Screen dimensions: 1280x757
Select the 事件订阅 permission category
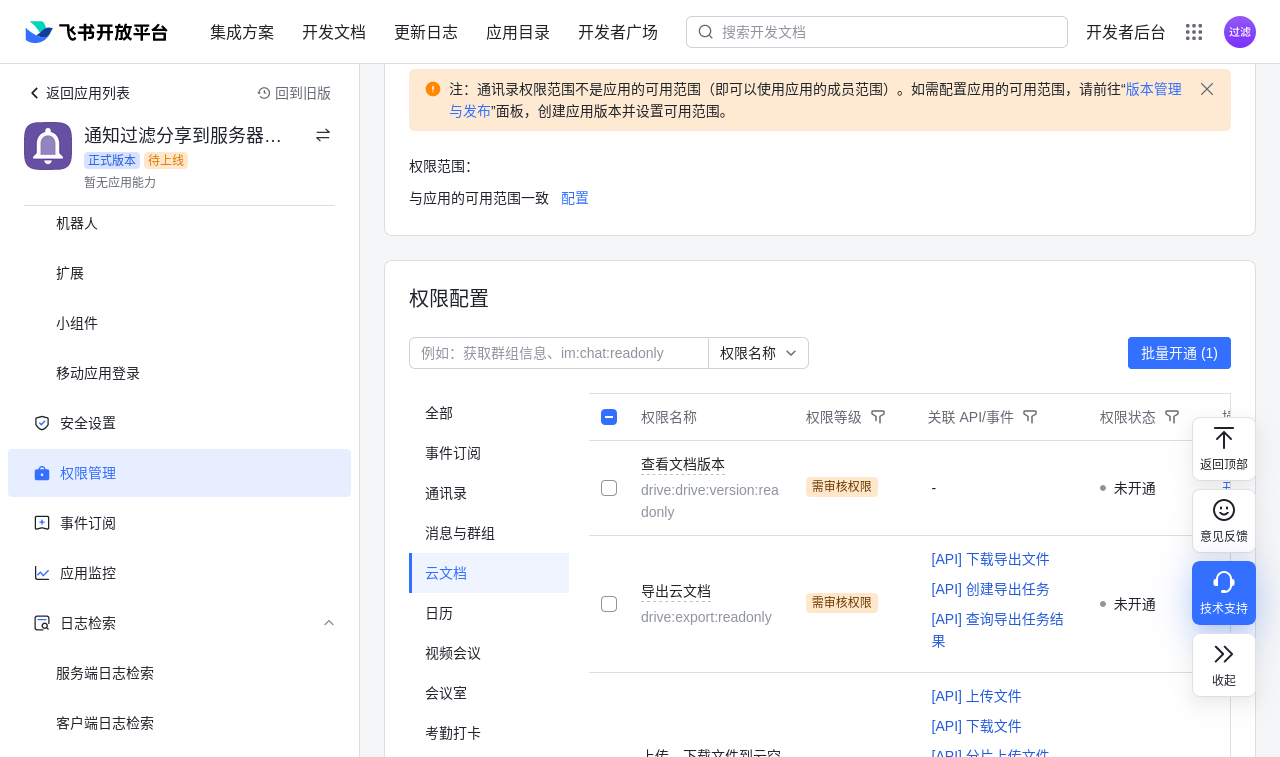point(489,453)
